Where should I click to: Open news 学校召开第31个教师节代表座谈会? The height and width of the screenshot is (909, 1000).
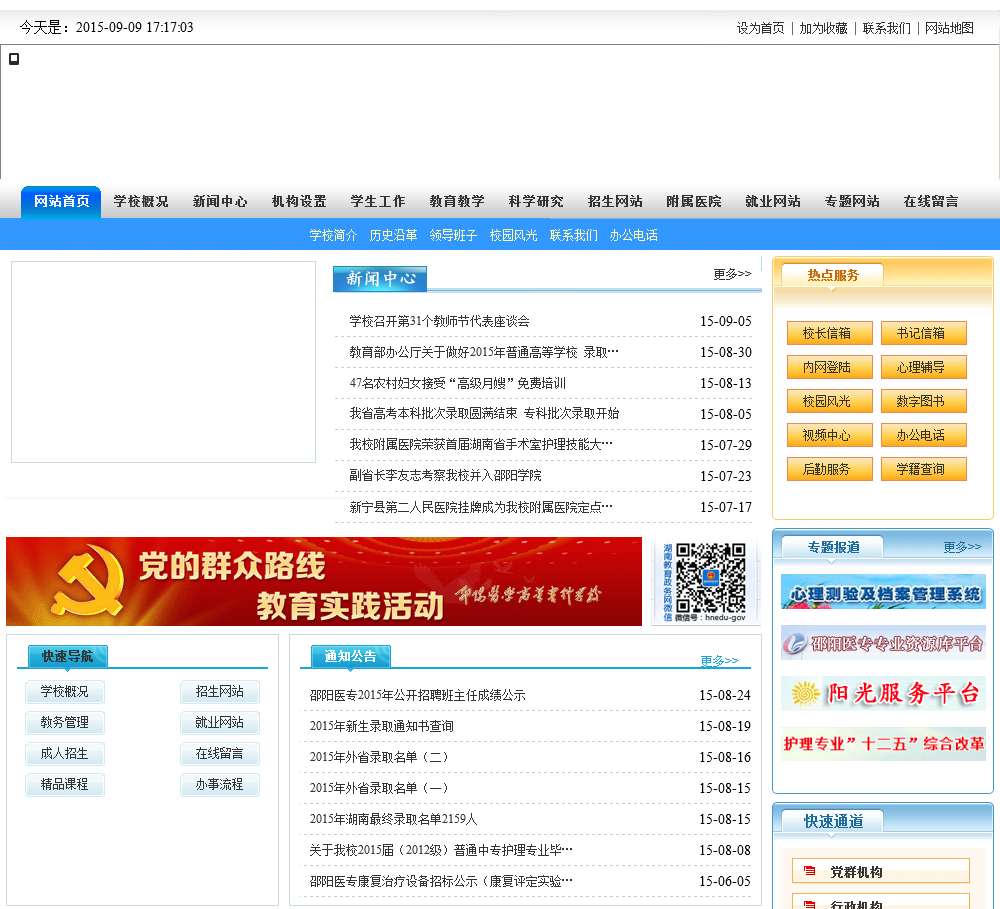pyautogui.click(x=439, y=321)
